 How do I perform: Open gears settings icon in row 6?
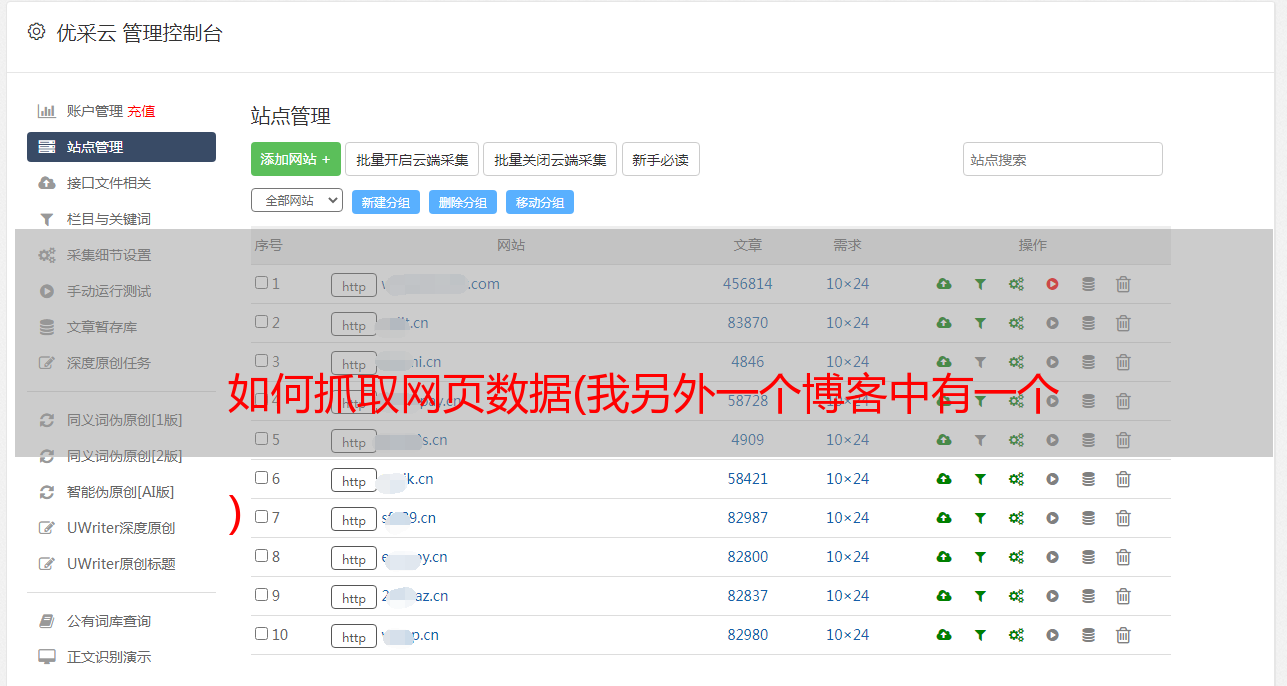1016,479
